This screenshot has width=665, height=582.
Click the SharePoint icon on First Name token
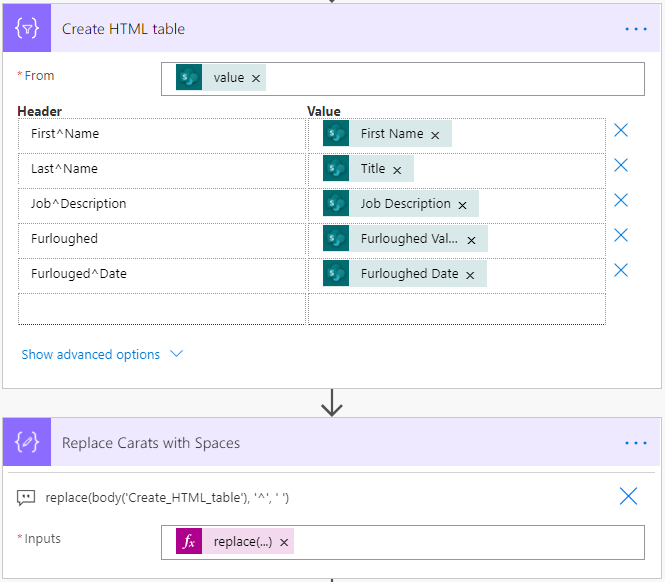(336, 133)
